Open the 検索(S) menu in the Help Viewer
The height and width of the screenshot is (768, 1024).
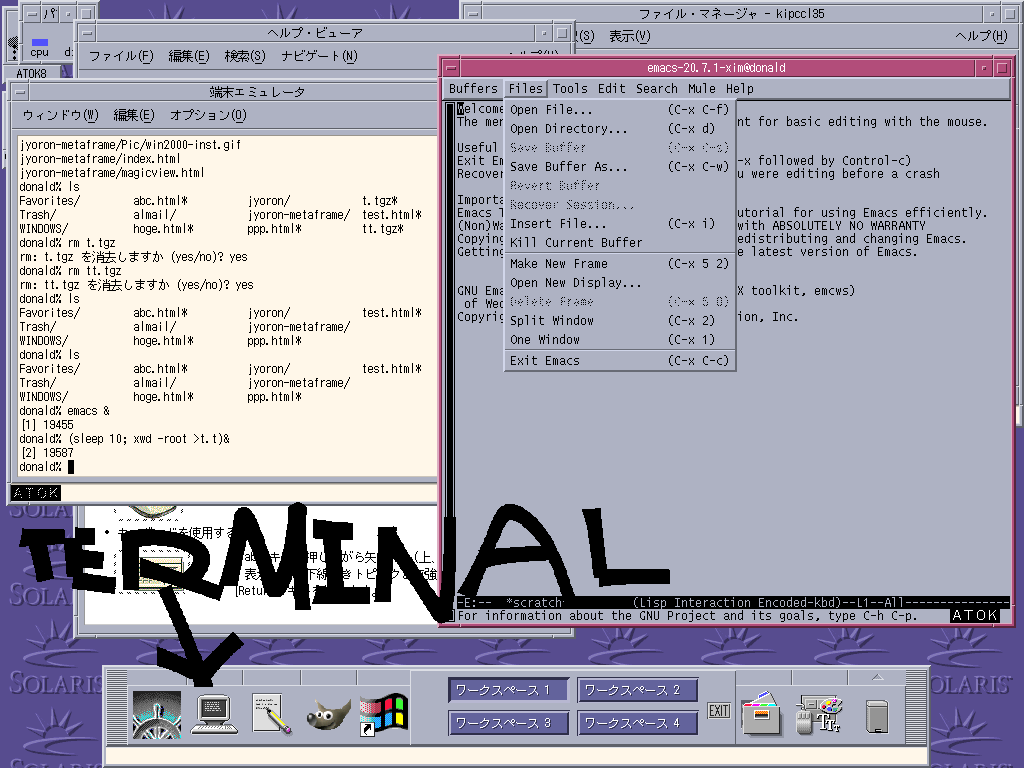pyautogui.click(x=245, y=56)
